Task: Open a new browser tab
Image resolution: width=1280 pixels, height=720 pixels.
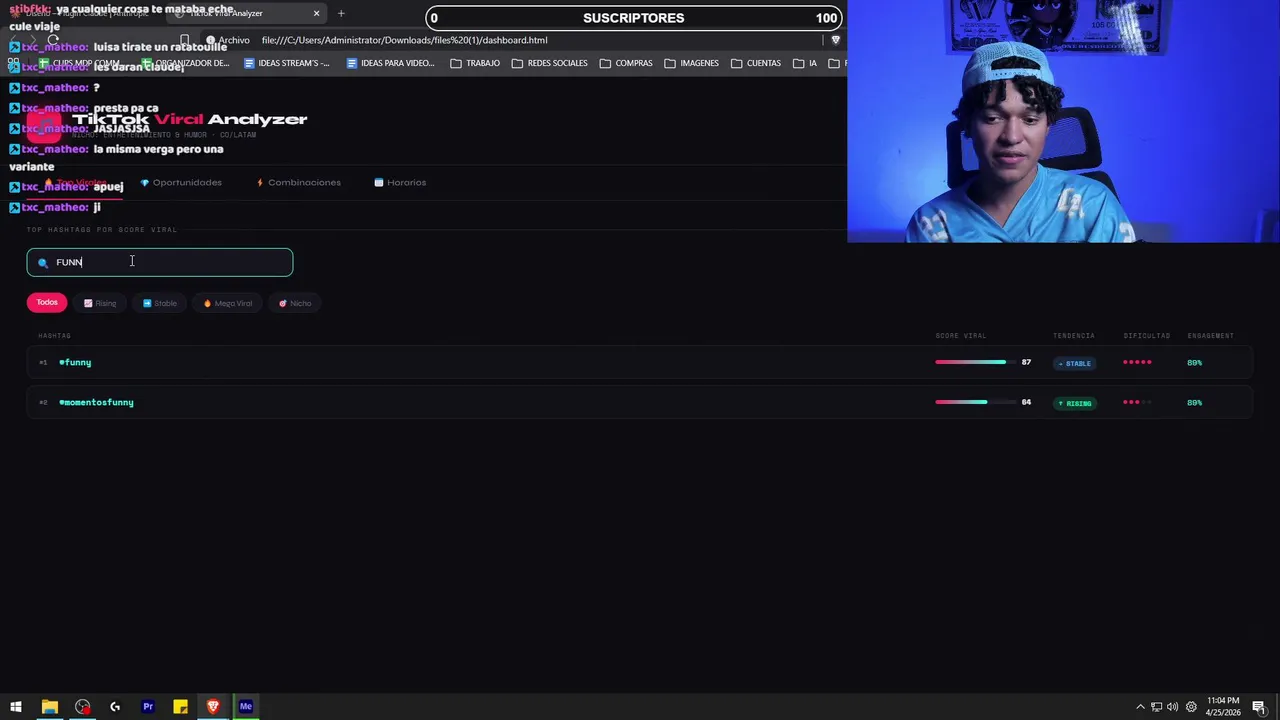Action: pyautogui.click(x=341, y=13)
